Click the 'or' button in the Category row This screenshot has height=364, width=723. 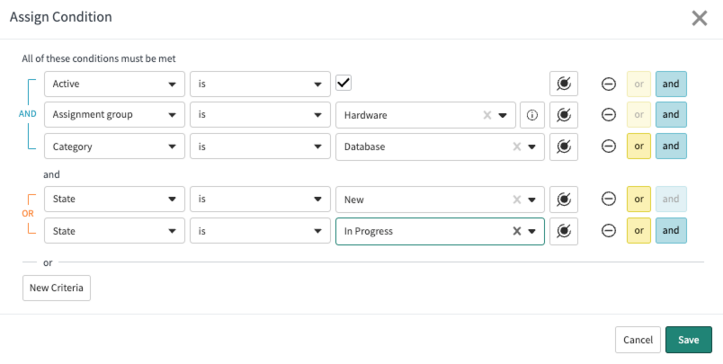click(639, 146)
